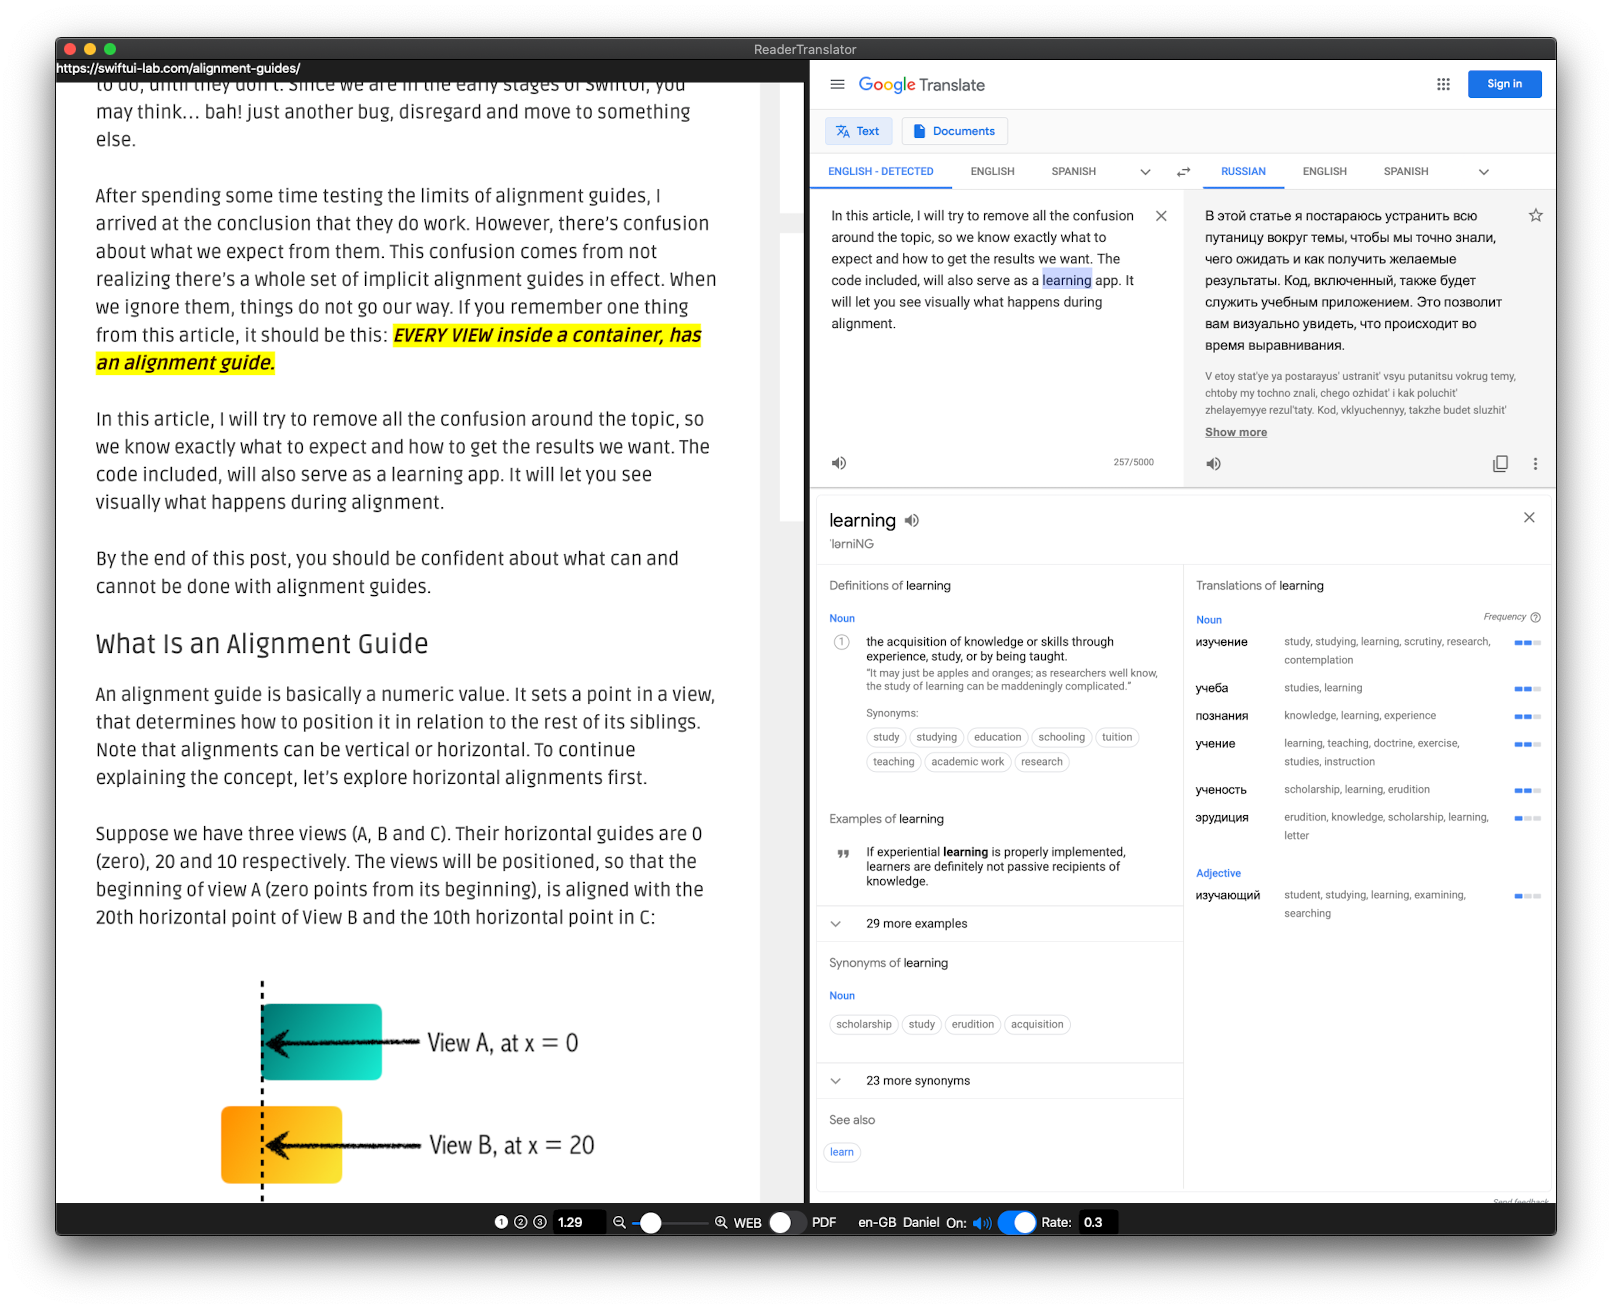Open Google apps grid

pos(1443,84)
